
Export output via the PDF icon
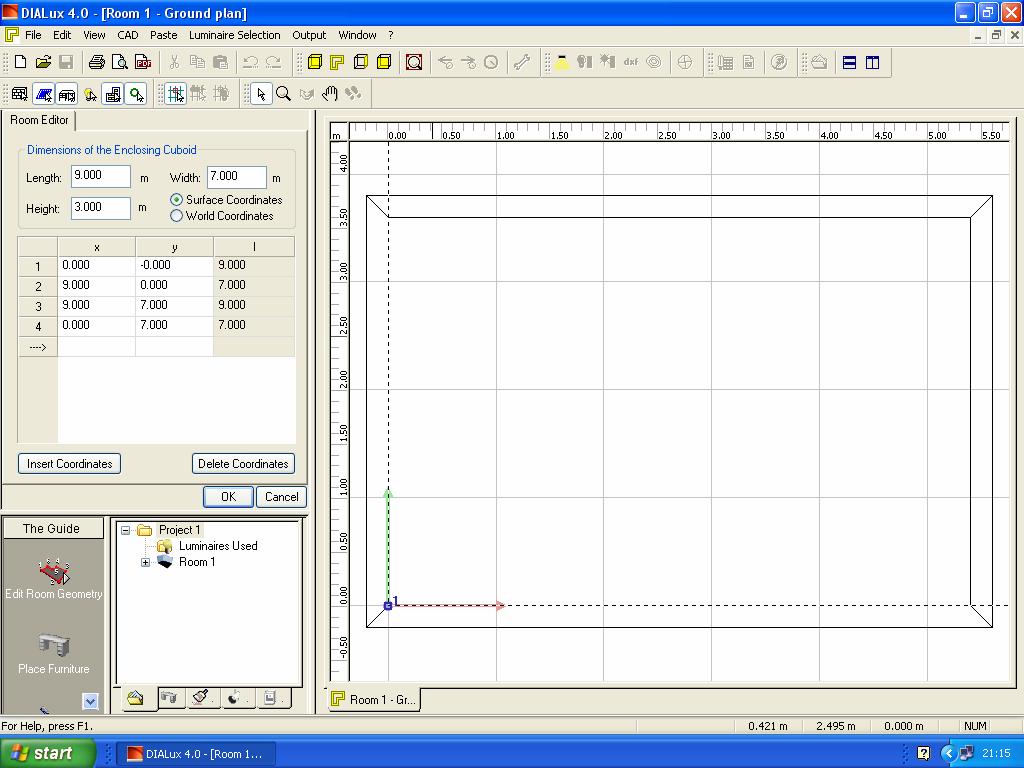tap(143, 62)
